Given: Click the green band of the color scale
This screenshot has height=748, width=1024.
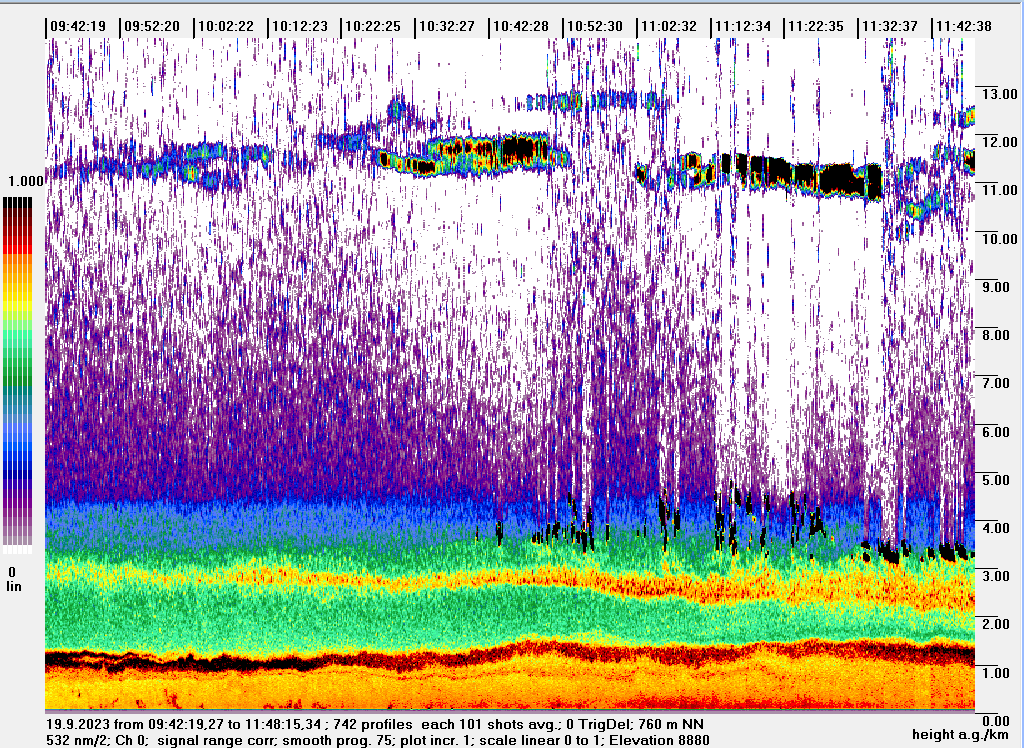Looking at the screenshot, I should coord(18,357).
